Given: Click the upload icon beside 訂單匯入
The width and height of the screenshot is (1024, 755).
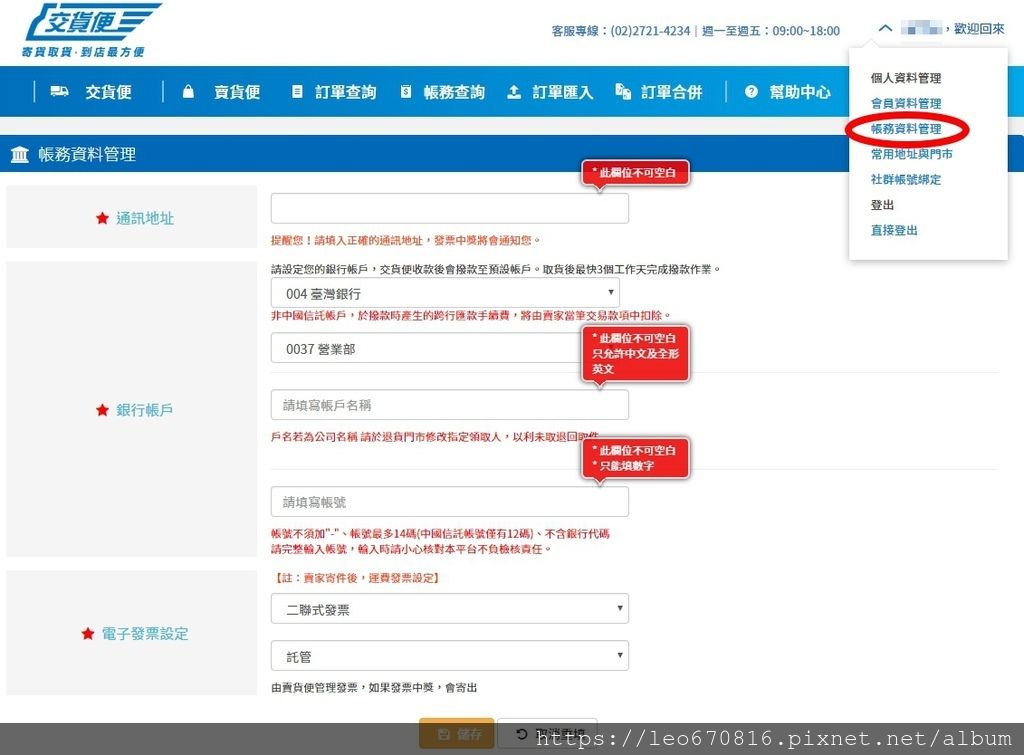Looking at the screenshot, I should tap(514, 91).
